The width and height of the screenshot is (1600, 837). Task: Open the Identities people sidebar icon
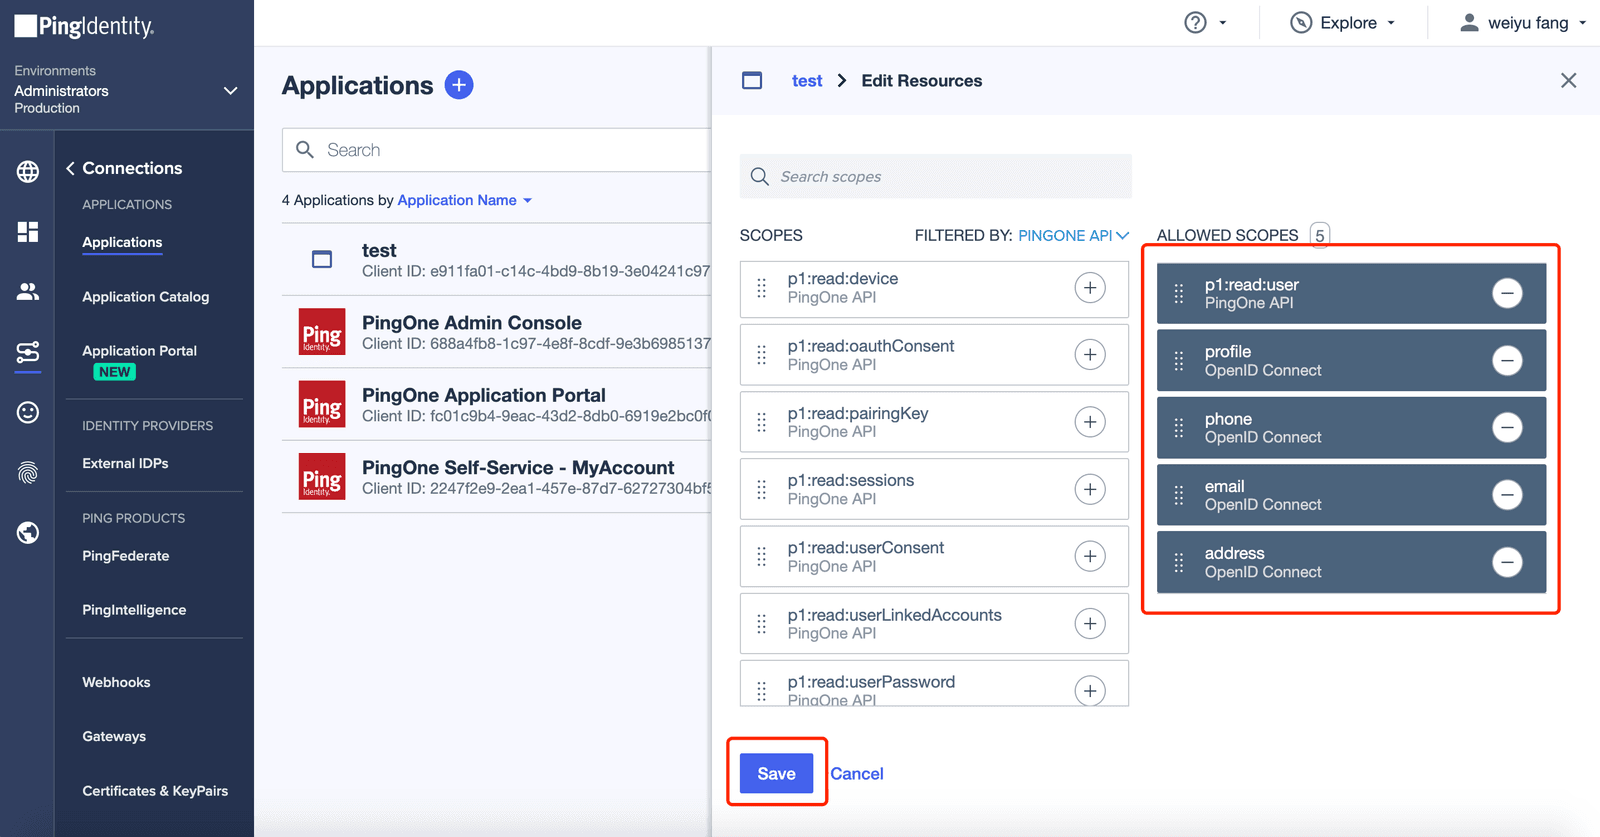point(28,291)
